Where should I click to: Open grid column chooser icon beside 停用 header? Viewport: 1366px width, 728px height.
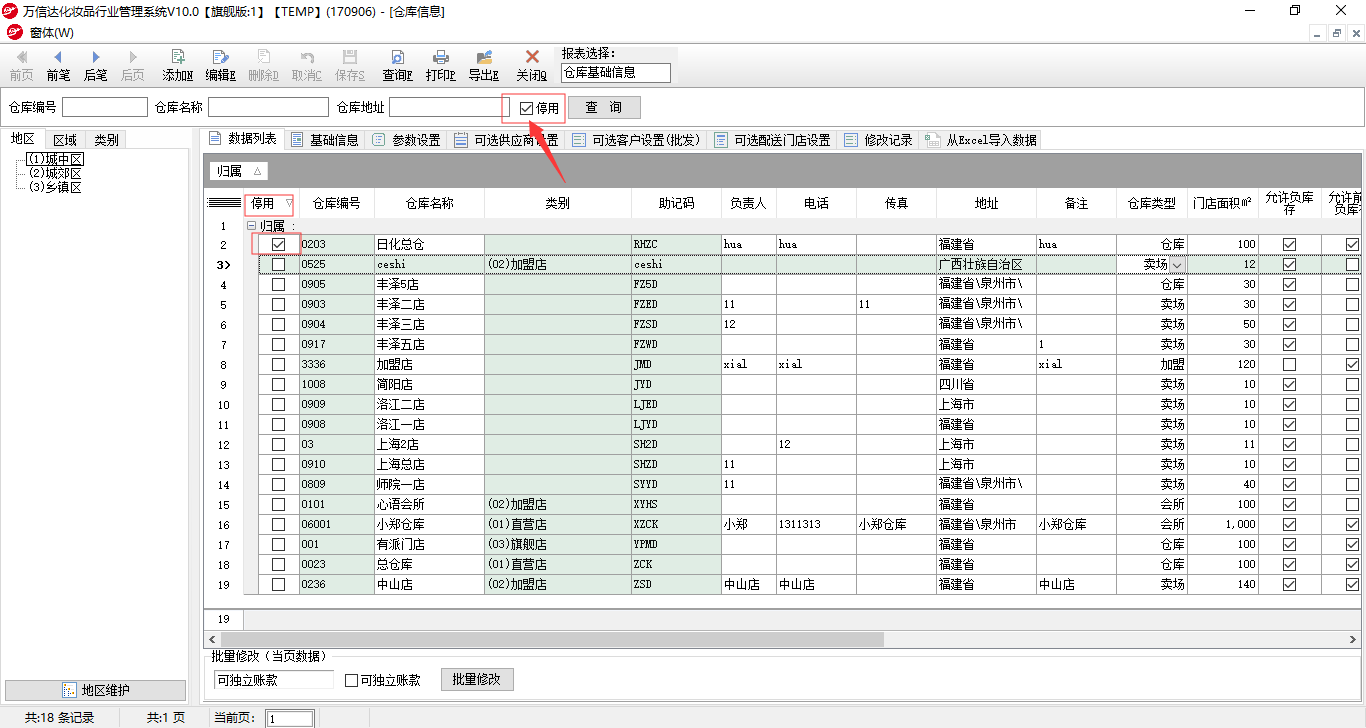pos(224,203)
